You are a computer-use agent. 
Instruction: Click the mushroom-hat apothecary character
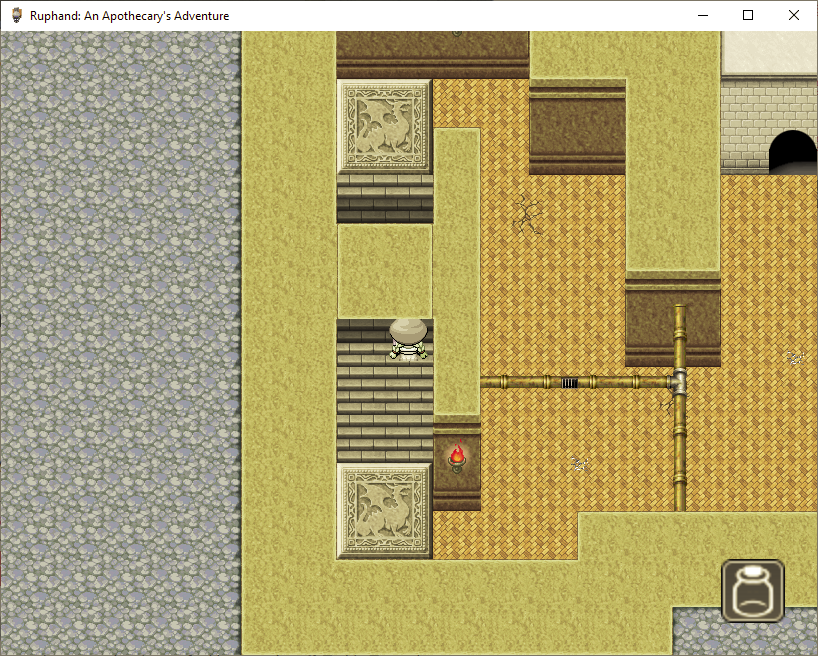click(408, 339)
